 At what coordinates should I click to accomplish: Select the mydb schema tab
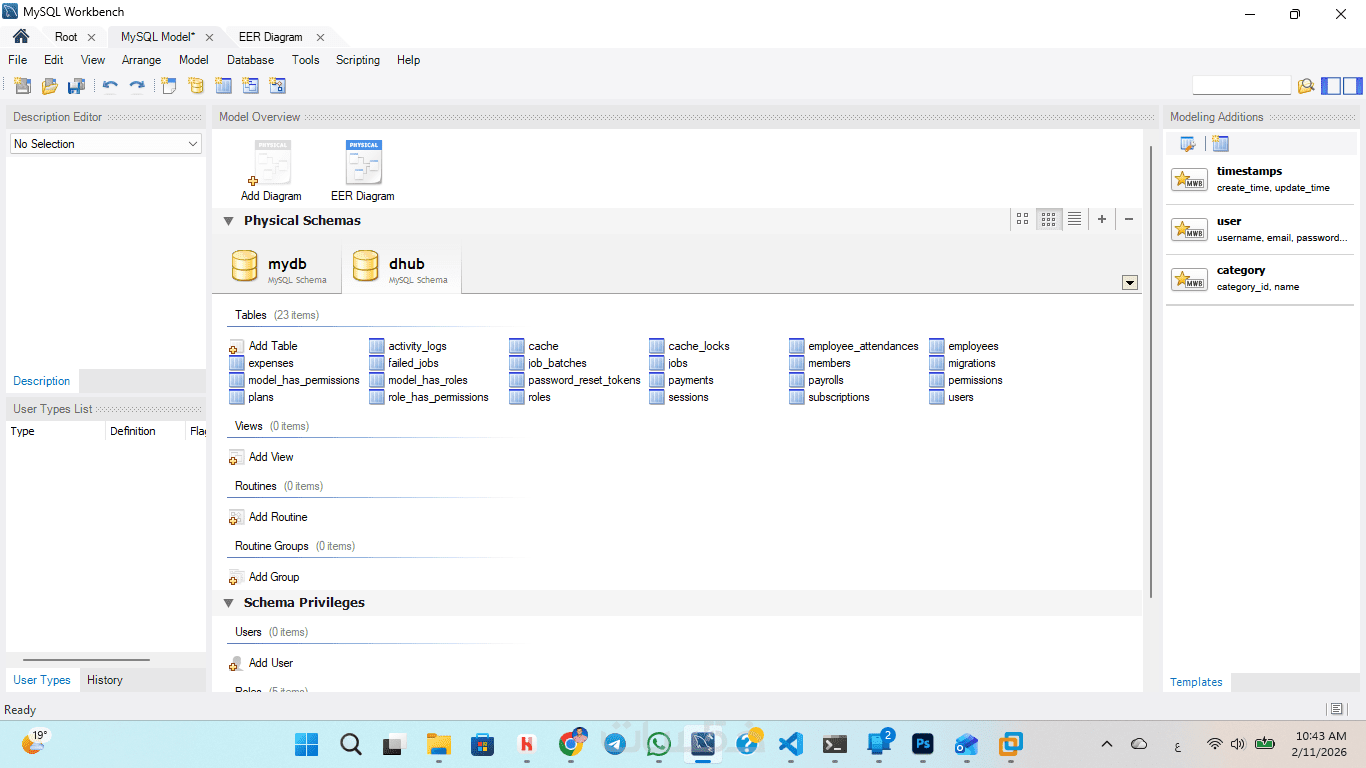(276, 267)
